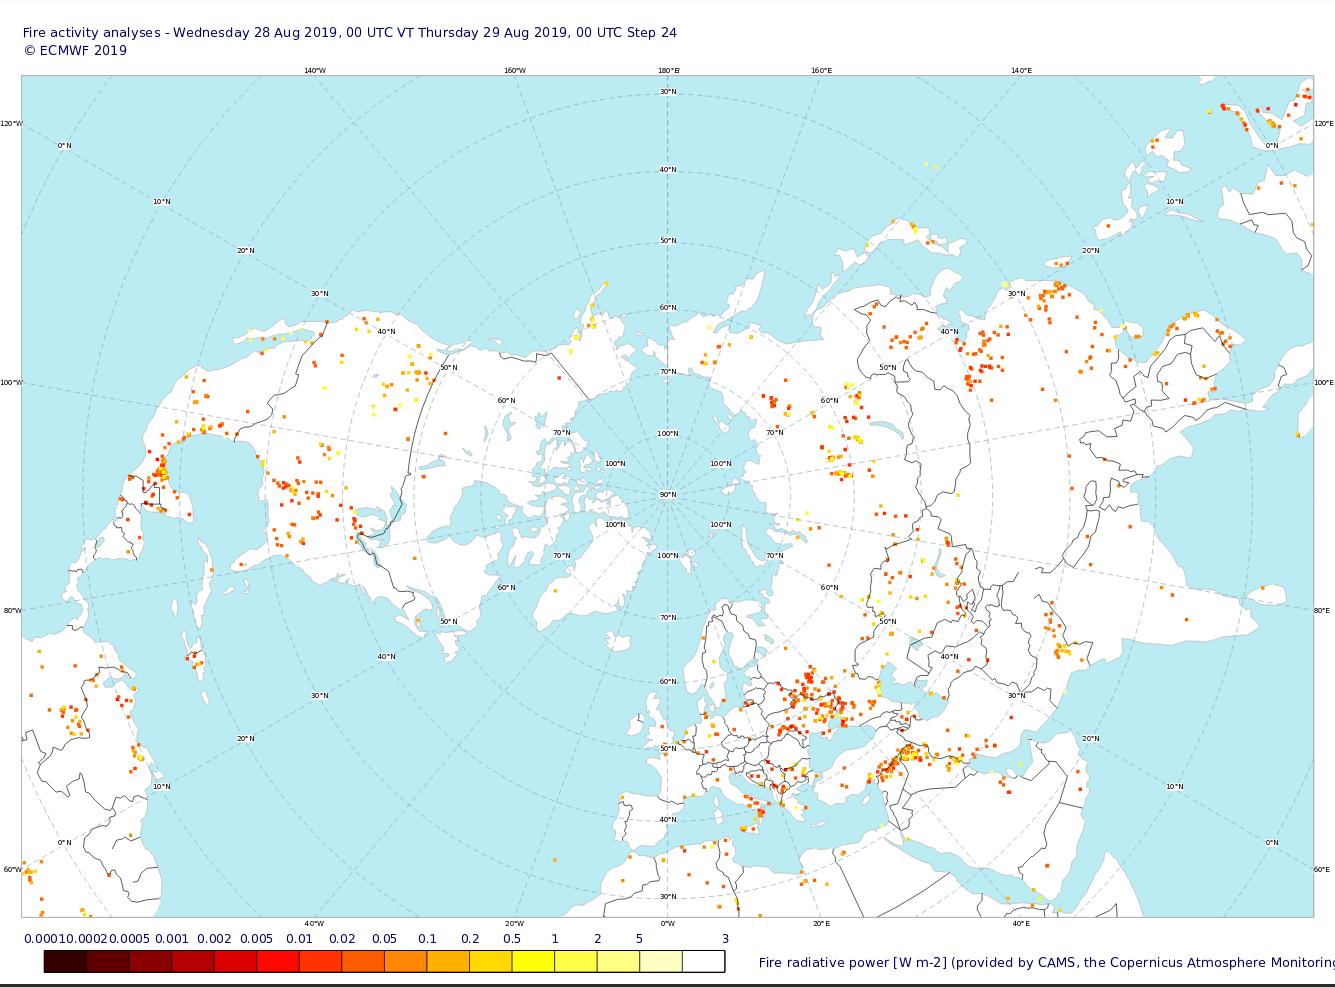
Task: Click the '© ECMWF 2019' copyright text
Action: [75, 50]
